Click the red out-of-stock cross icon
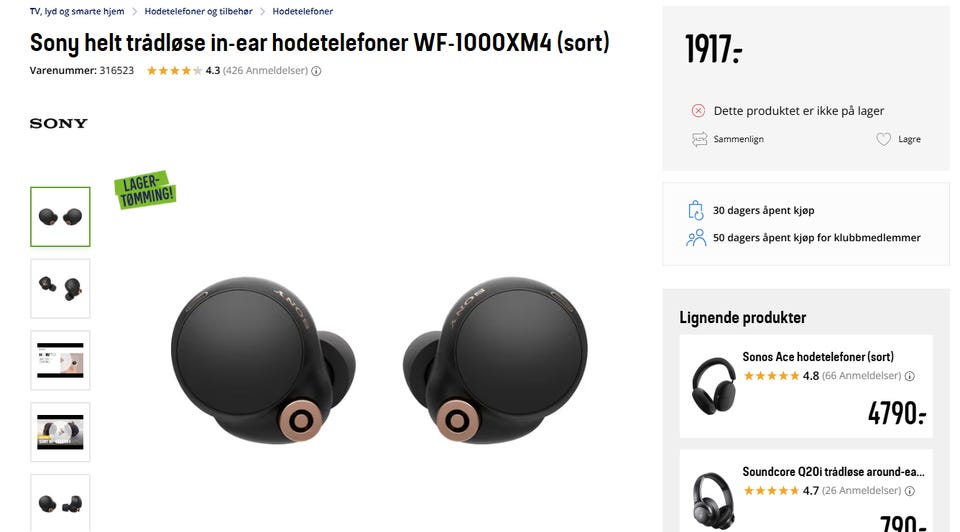The width and height of the screenshot is (960, 532). click(699, 111)
